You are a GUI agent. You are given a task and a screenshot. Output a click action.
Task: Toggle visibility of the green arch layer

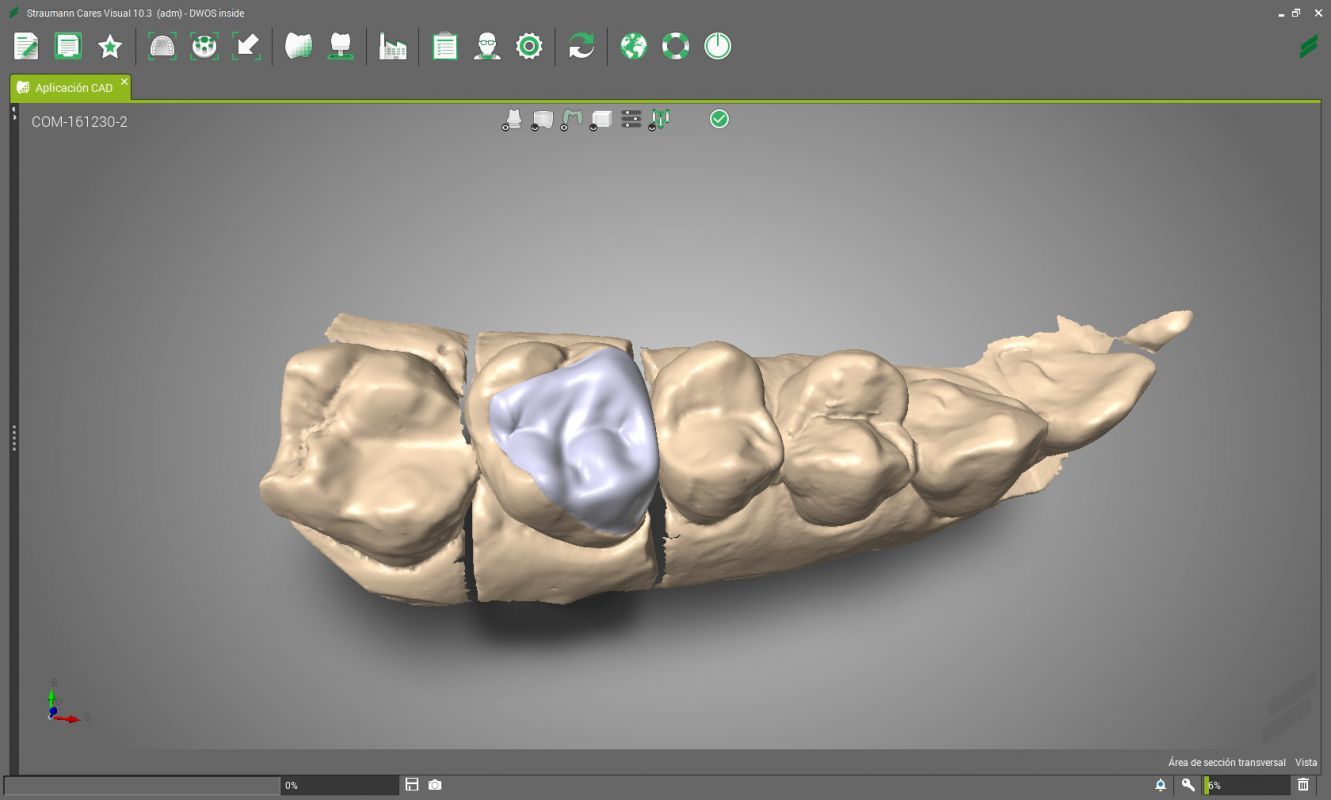571,120
